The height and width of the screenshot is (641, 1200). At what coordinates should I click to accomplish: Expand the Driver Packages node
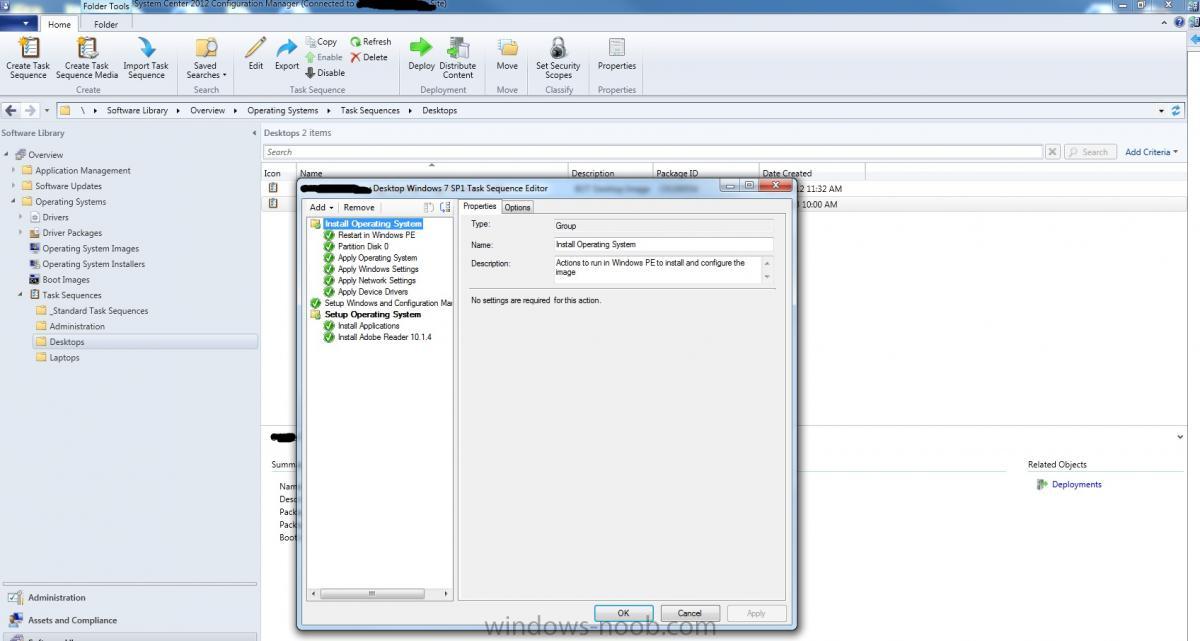(x=21, y=233)
